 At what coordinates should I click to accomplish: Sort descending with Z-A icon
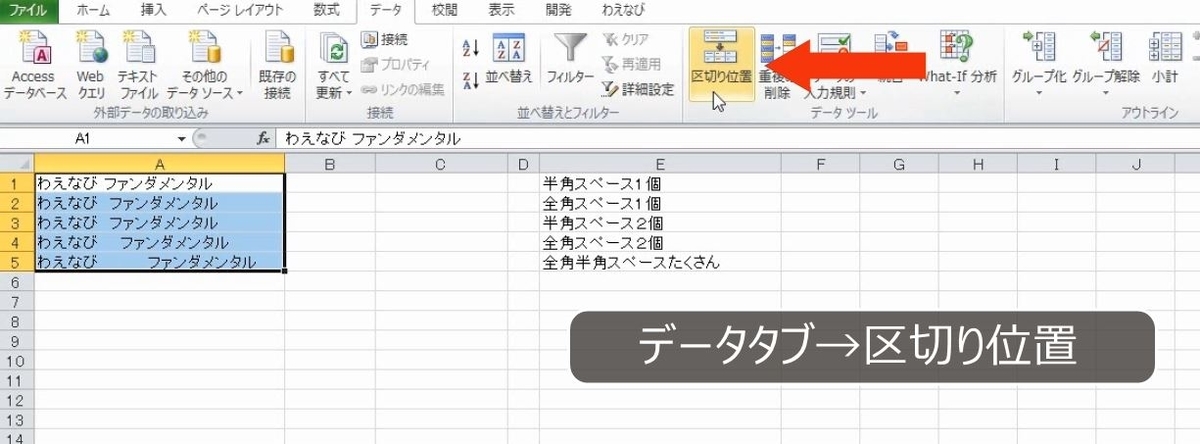coord(472,80)
